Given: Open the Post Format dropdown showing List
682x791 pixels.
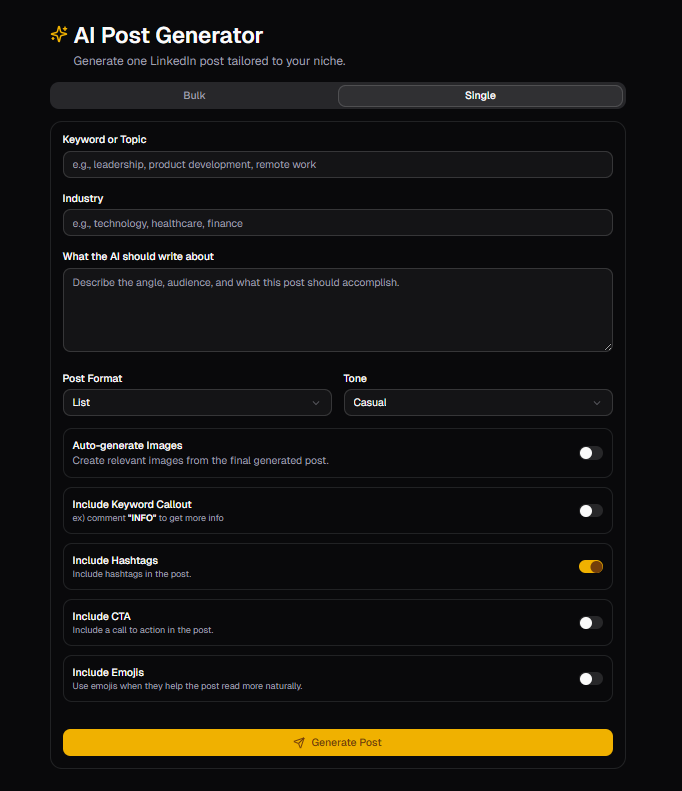Looking at the screenshot, I should click(196, 403).
